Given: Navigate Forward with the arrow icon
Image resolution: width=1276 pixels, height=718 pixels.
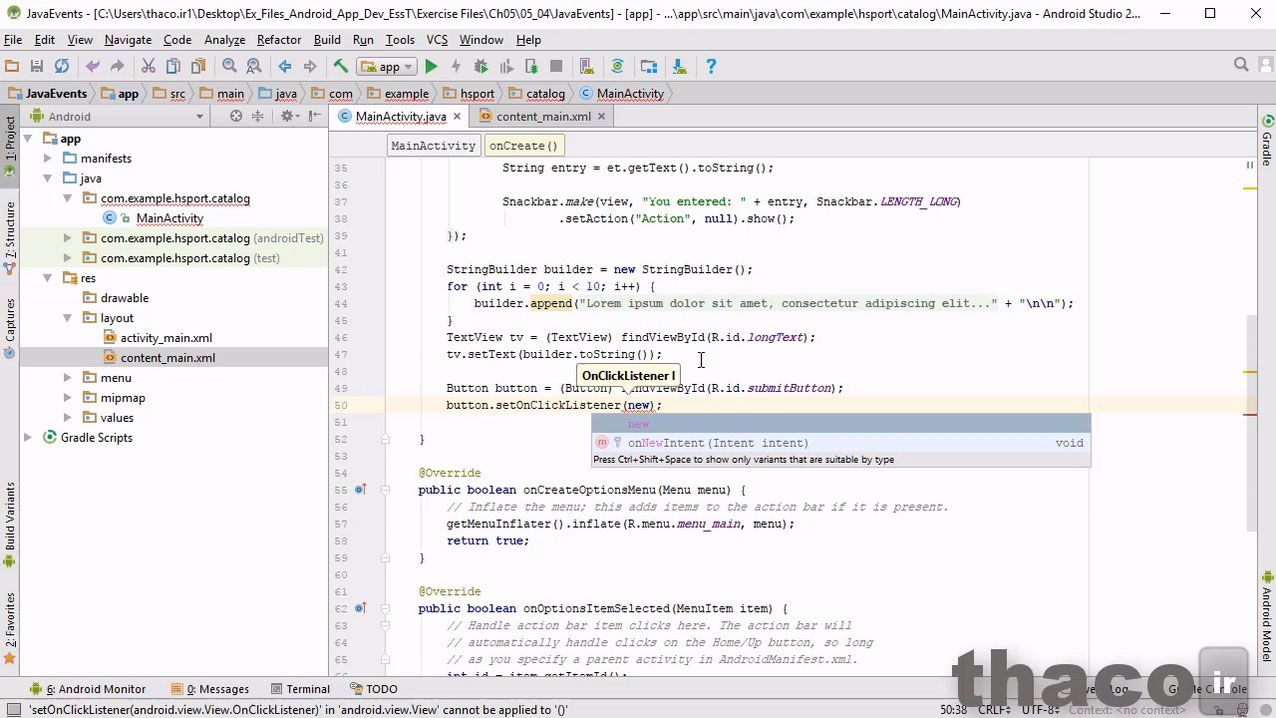Looking at the screenshot, I should tap(310, 66).
